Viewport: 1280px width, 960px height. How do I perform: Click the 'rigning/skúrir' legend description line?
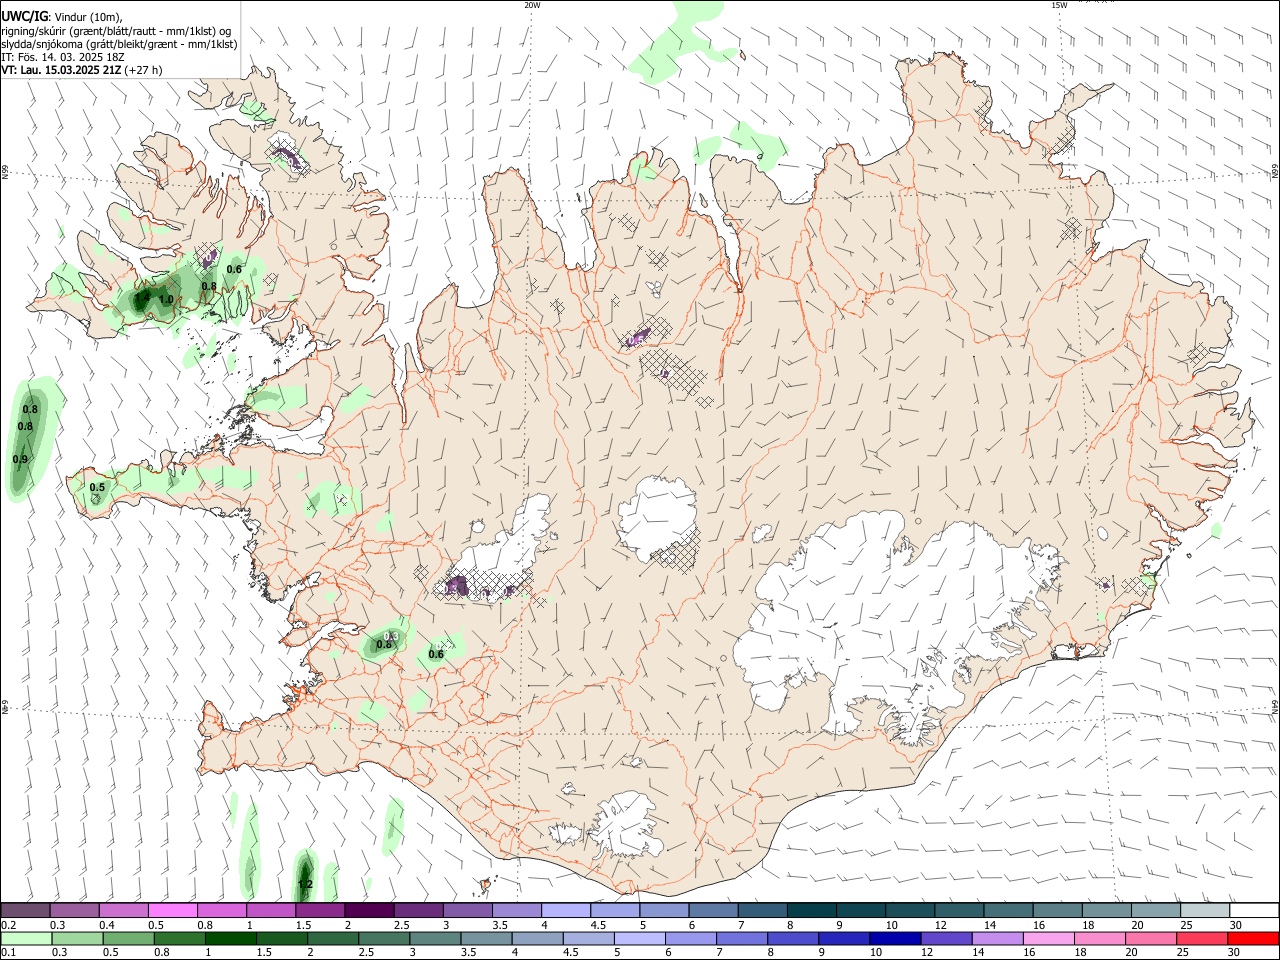point(116,31)
